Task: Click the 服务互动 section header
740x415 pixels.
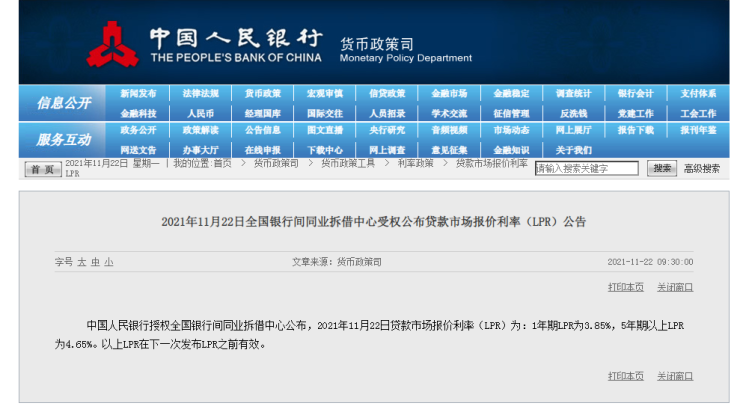Action: coord(64,140)
